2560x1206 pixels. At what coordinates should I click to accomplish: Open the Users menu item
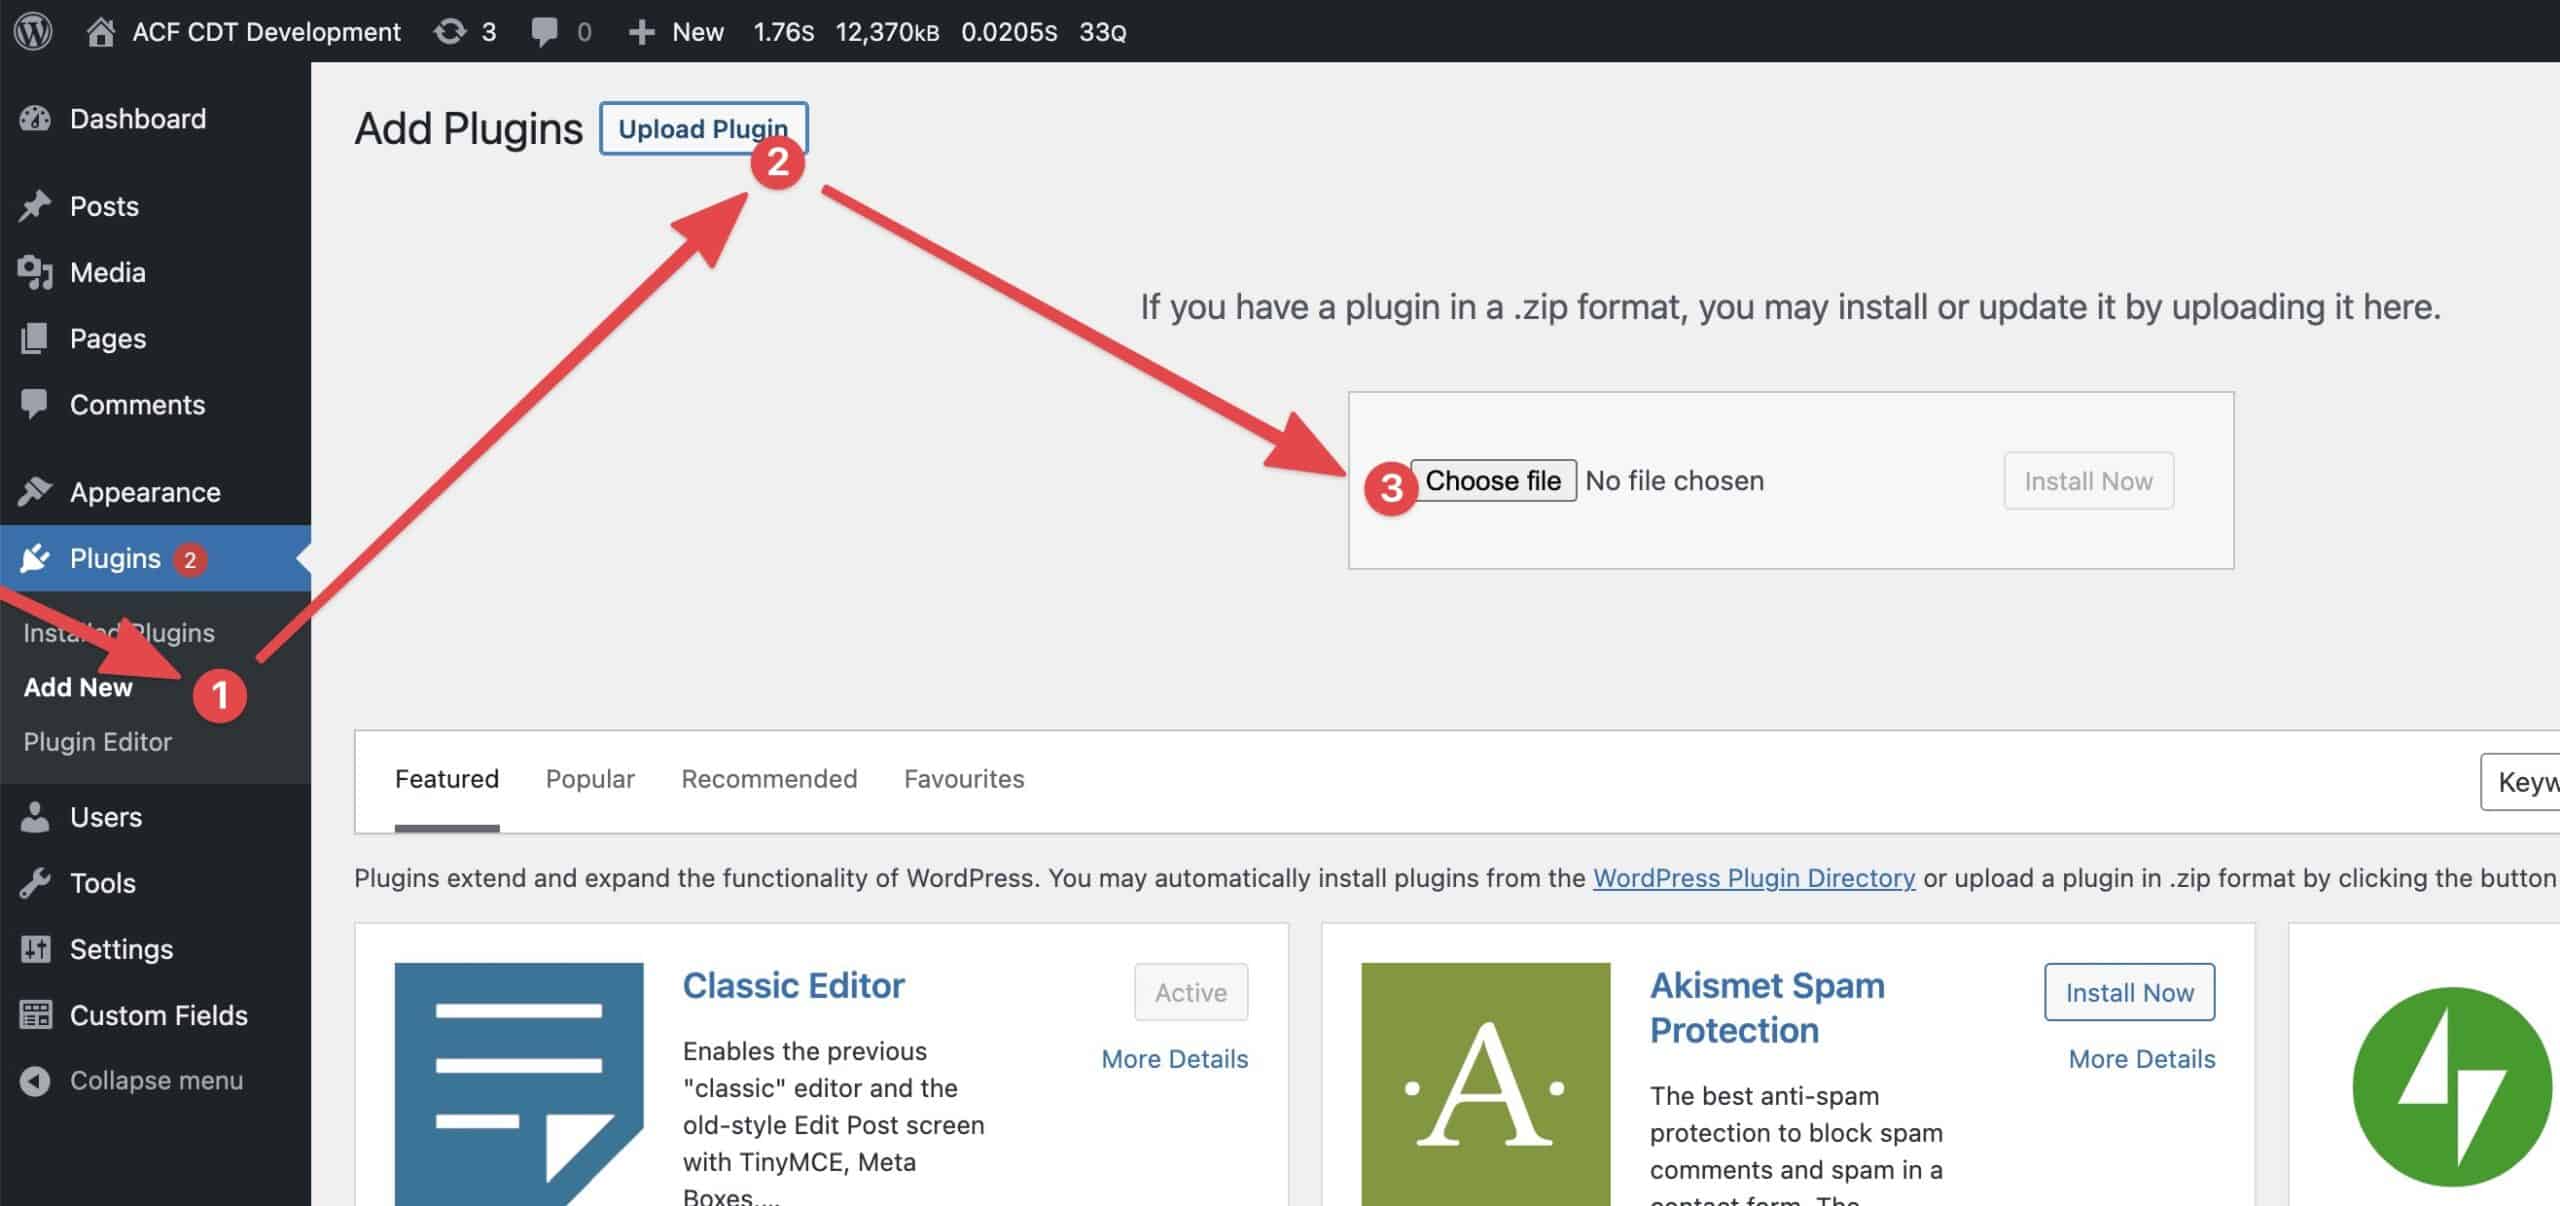pos(106,817)
